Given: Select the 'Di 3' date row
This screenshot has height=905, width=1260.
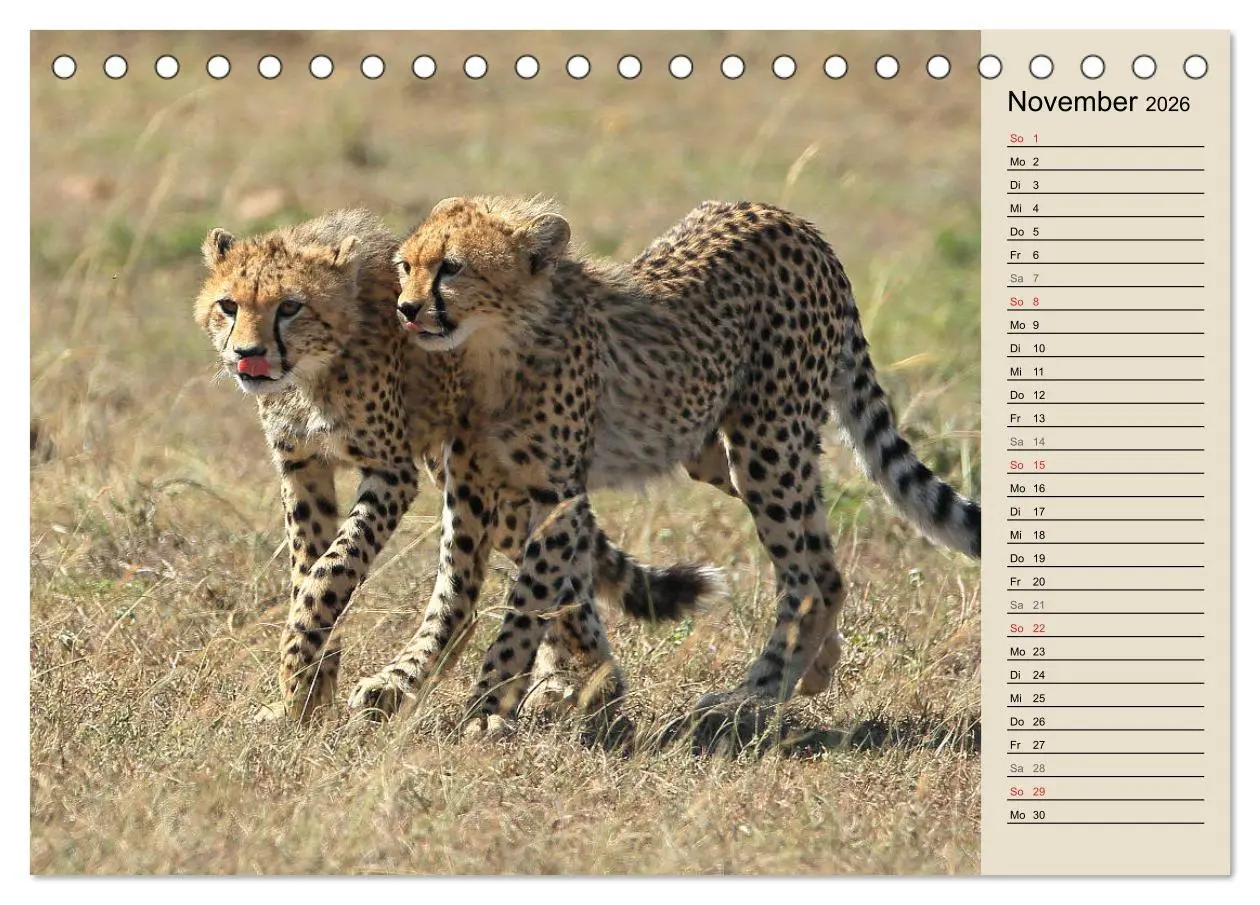Looking at the screenshot, I should 1105,185.
